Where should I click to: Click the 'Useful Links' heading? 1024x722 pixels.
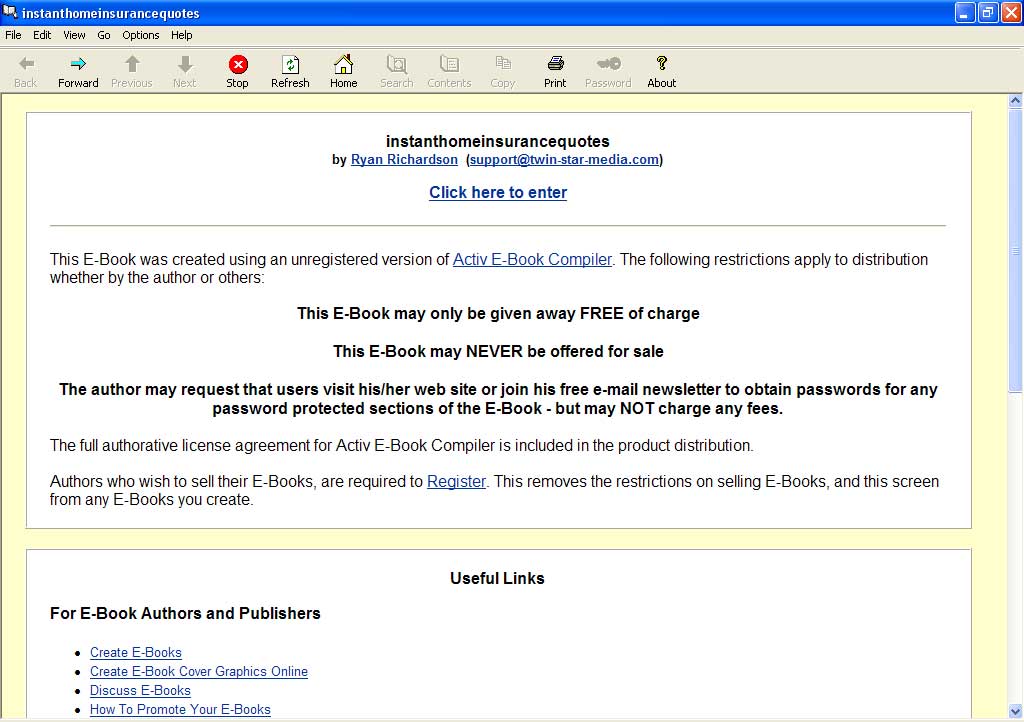(497, 578)
